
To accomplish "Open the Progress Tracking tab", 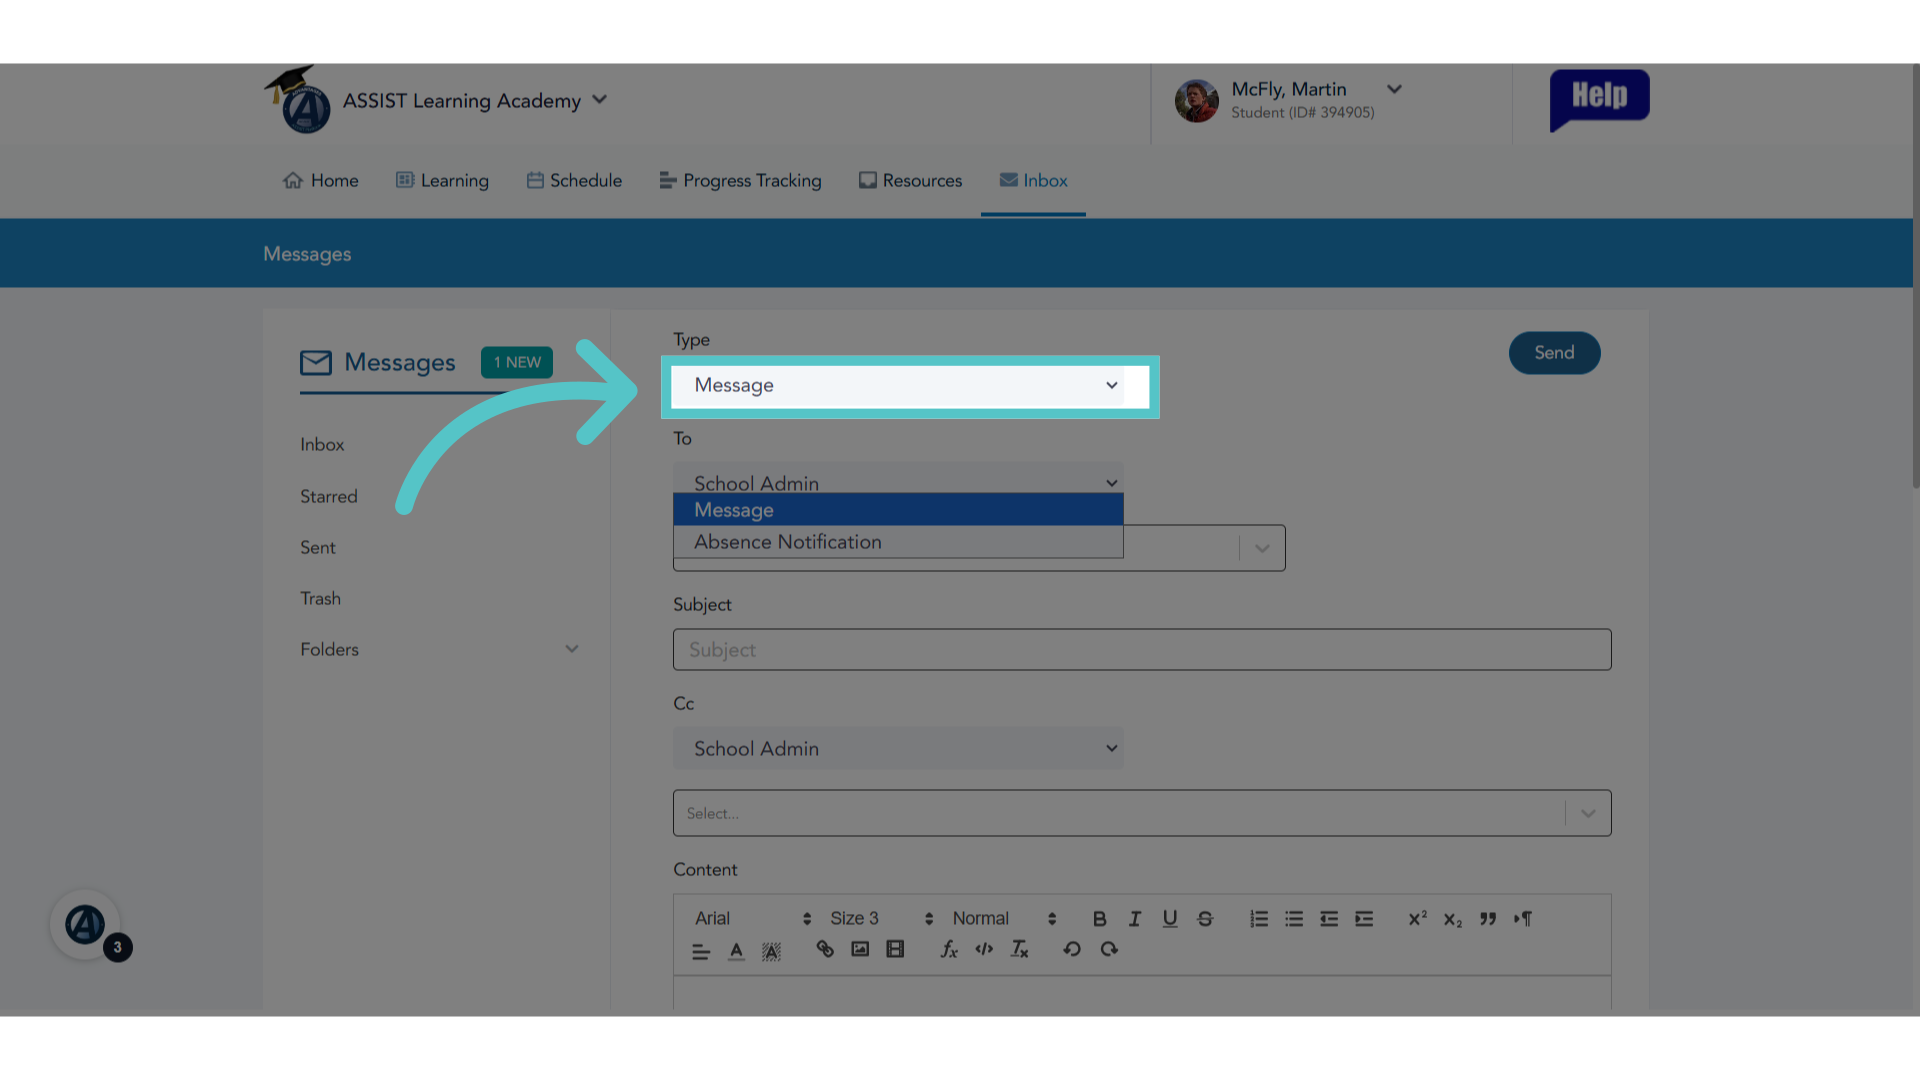I will click(x=740, y=180).
